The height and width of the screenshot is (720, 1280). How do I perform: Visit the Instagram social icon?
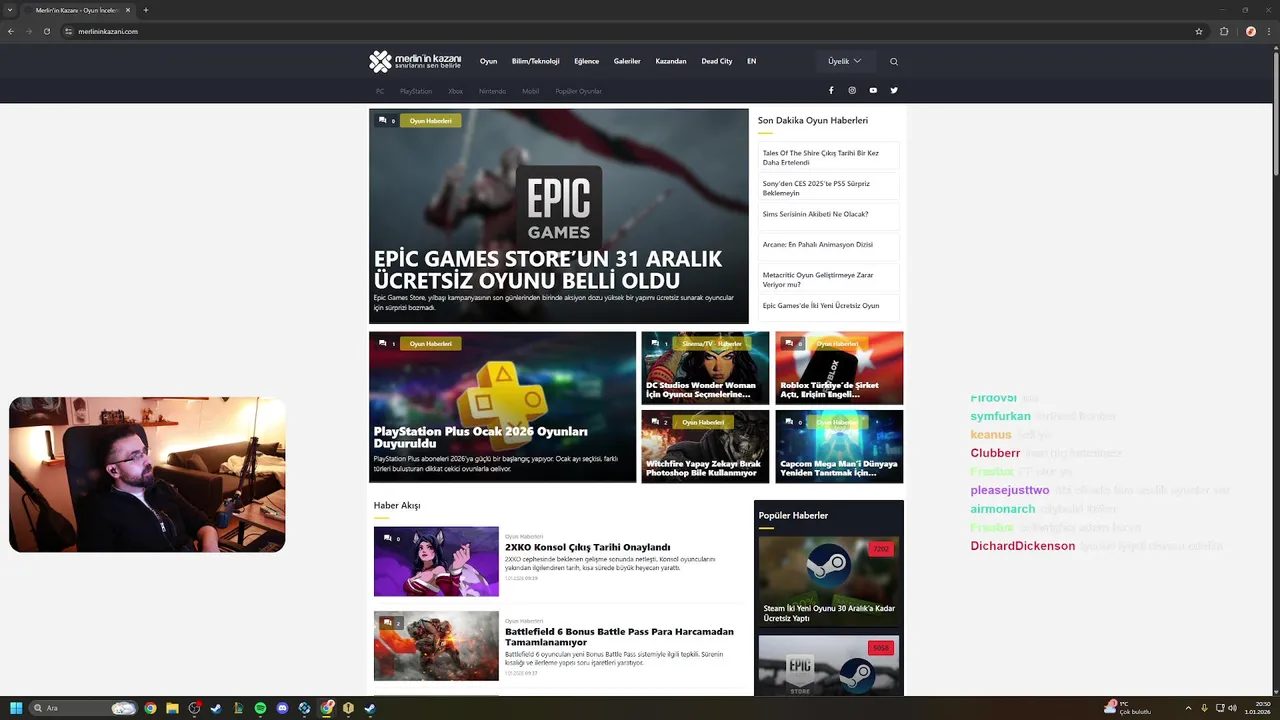pyautogui.click(x=852, y=90)
